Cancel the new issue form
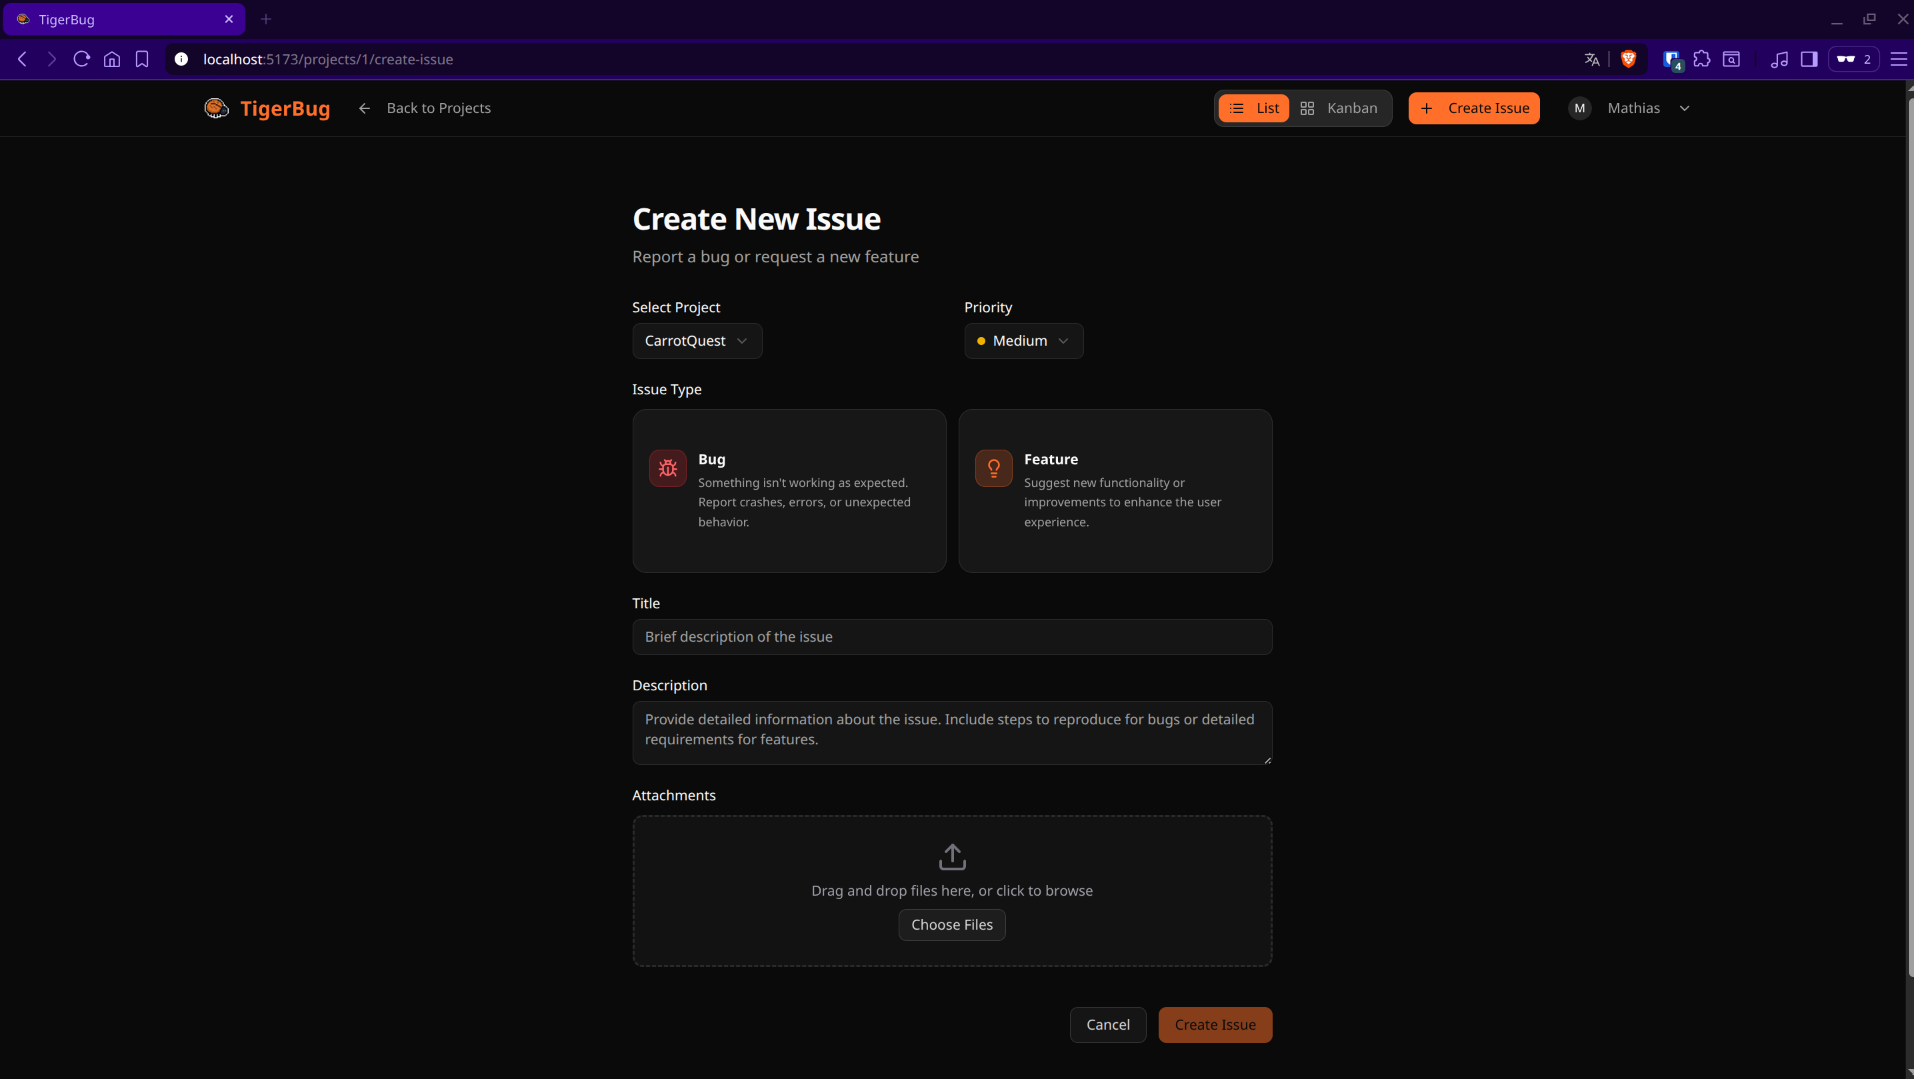This screenshot has width=1914, height=1079. [1108, 1025]
